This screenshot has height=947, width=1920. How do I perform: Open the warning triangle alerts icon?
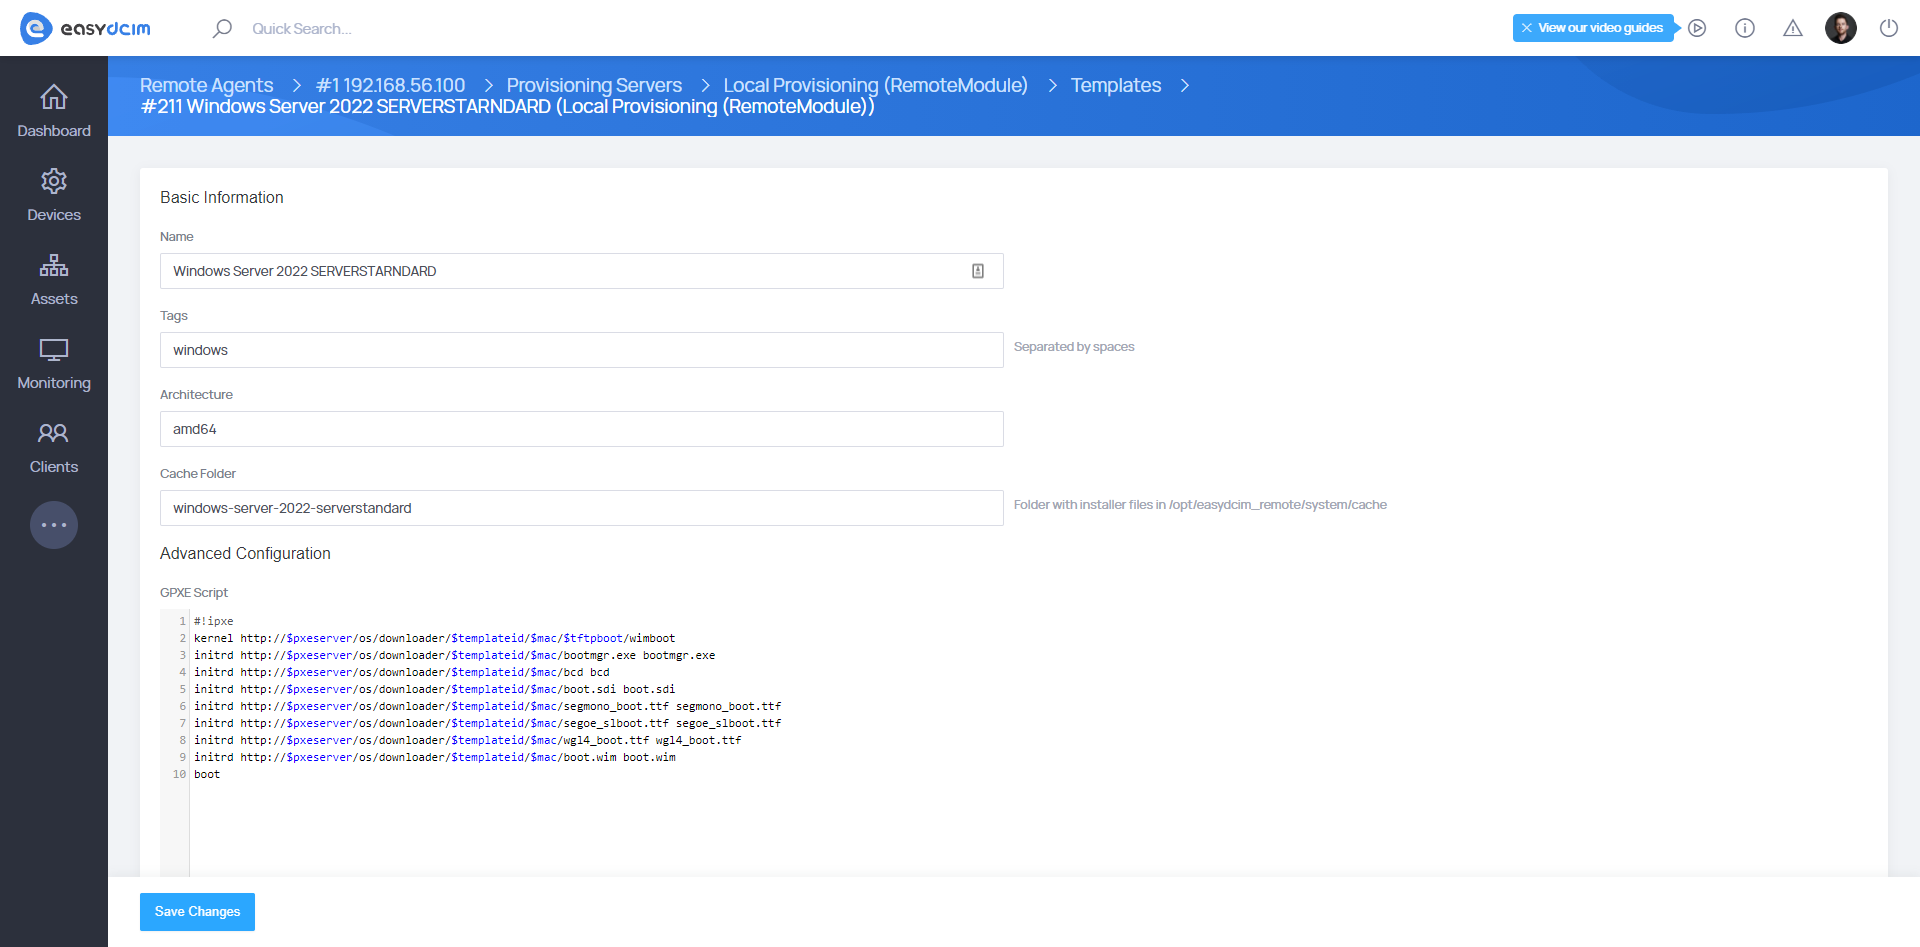[1793, 28]
